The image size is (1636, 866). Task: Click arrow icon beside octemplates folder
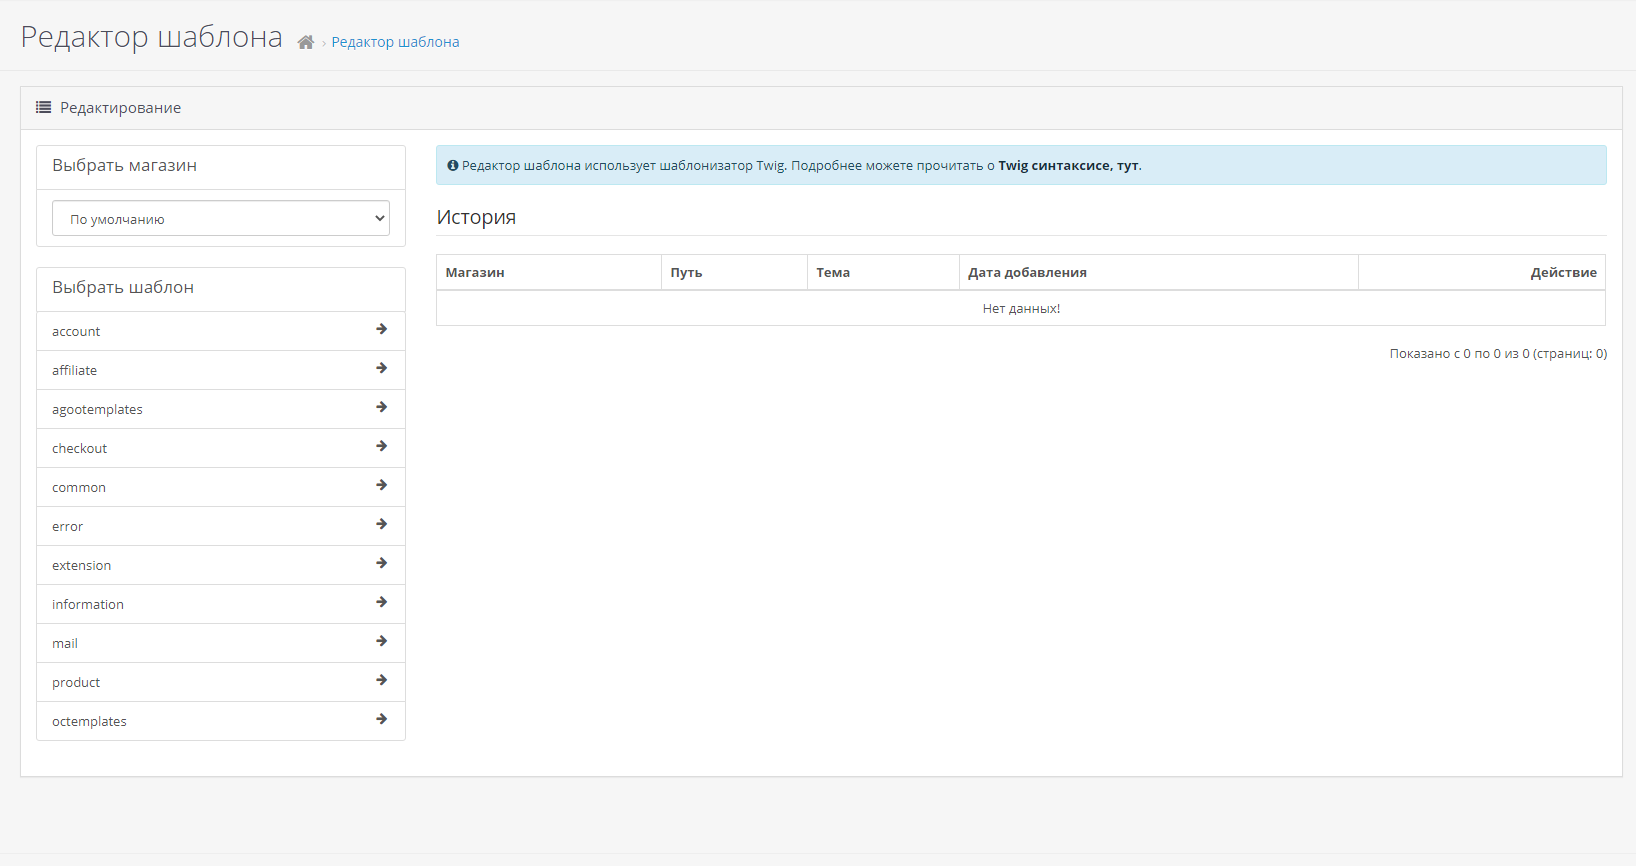pyautogui.click(x=381, y=719)
